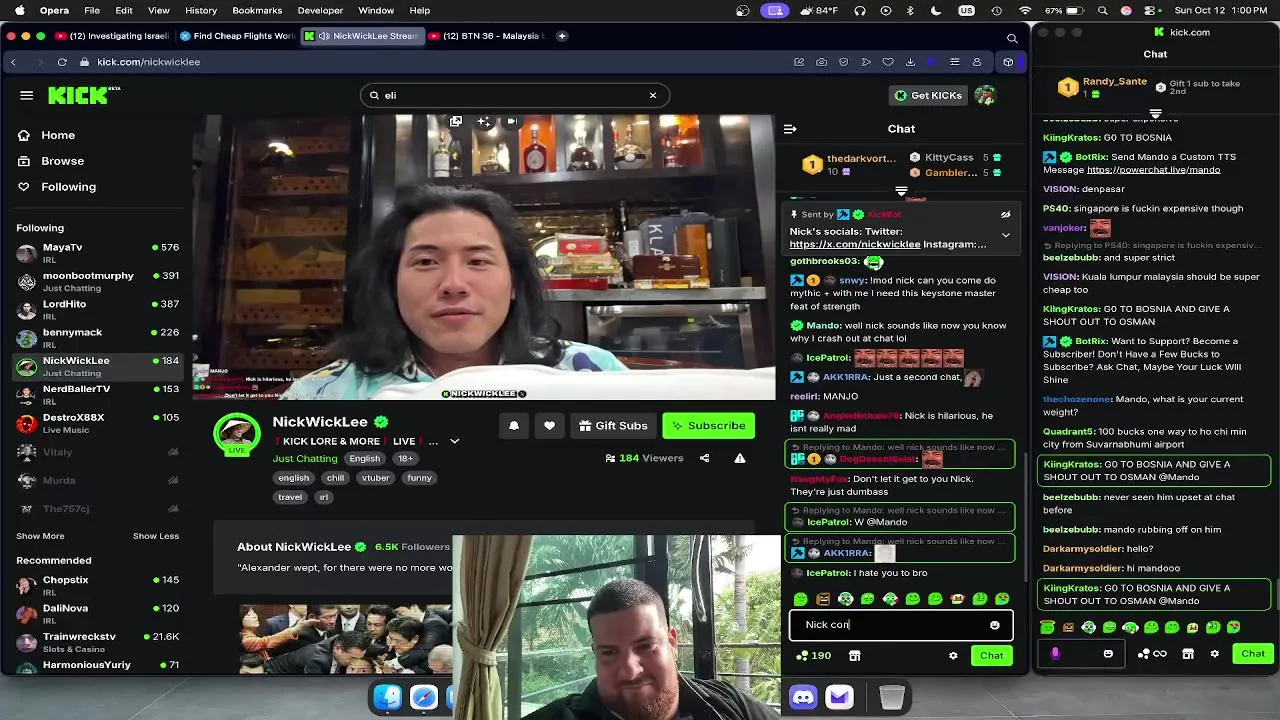Viewport: 1280px width, 720px height.
Task: Send with Chat button in popout chat
Action: click(1253, 653)
